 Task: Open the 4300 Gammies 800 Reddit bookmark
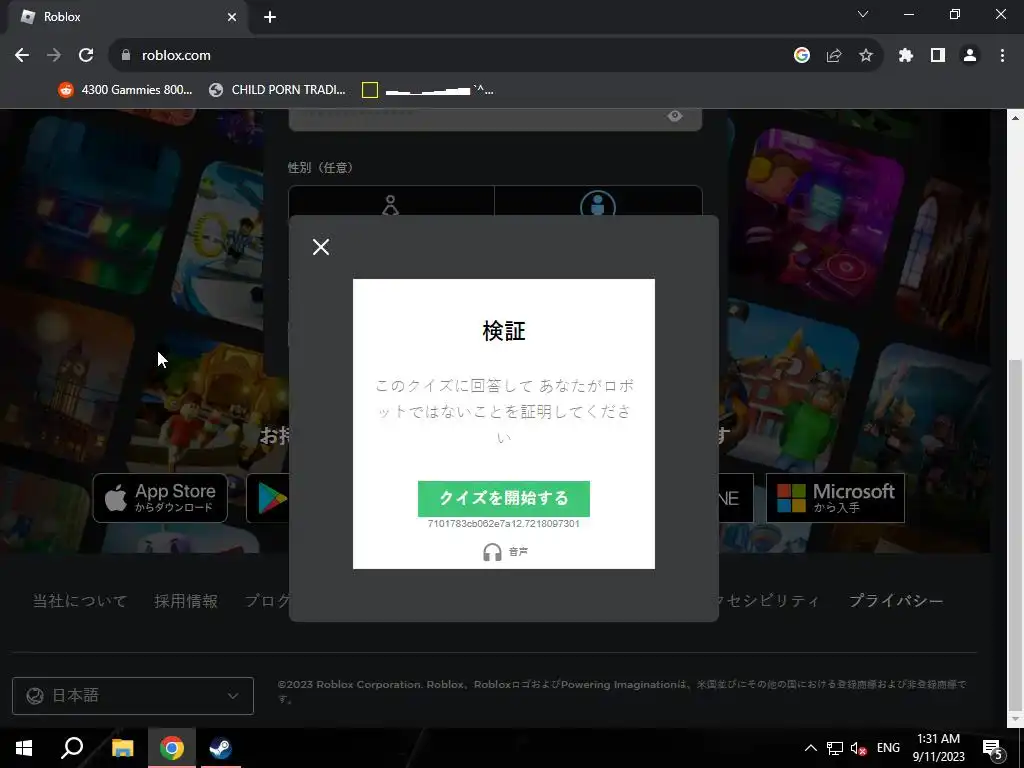125,90
